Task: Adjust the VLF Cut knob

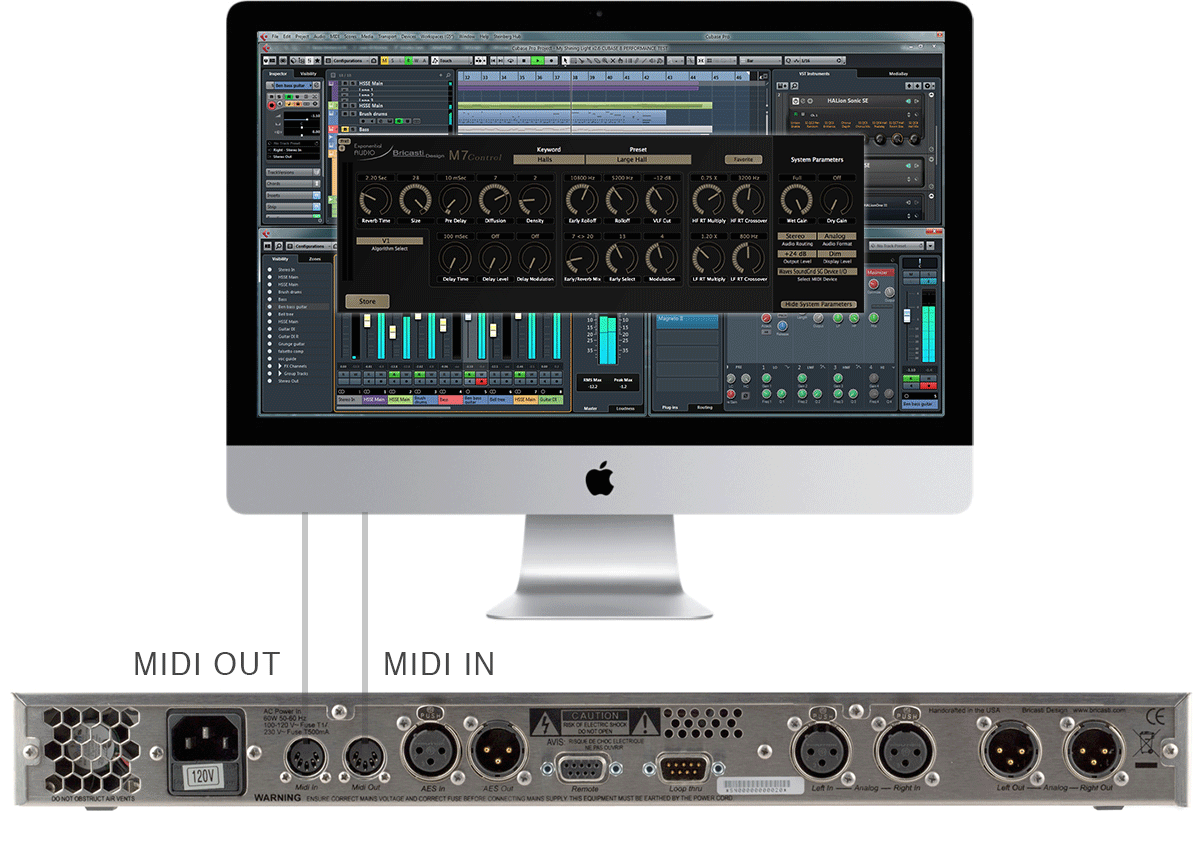Action: point(661,199)
